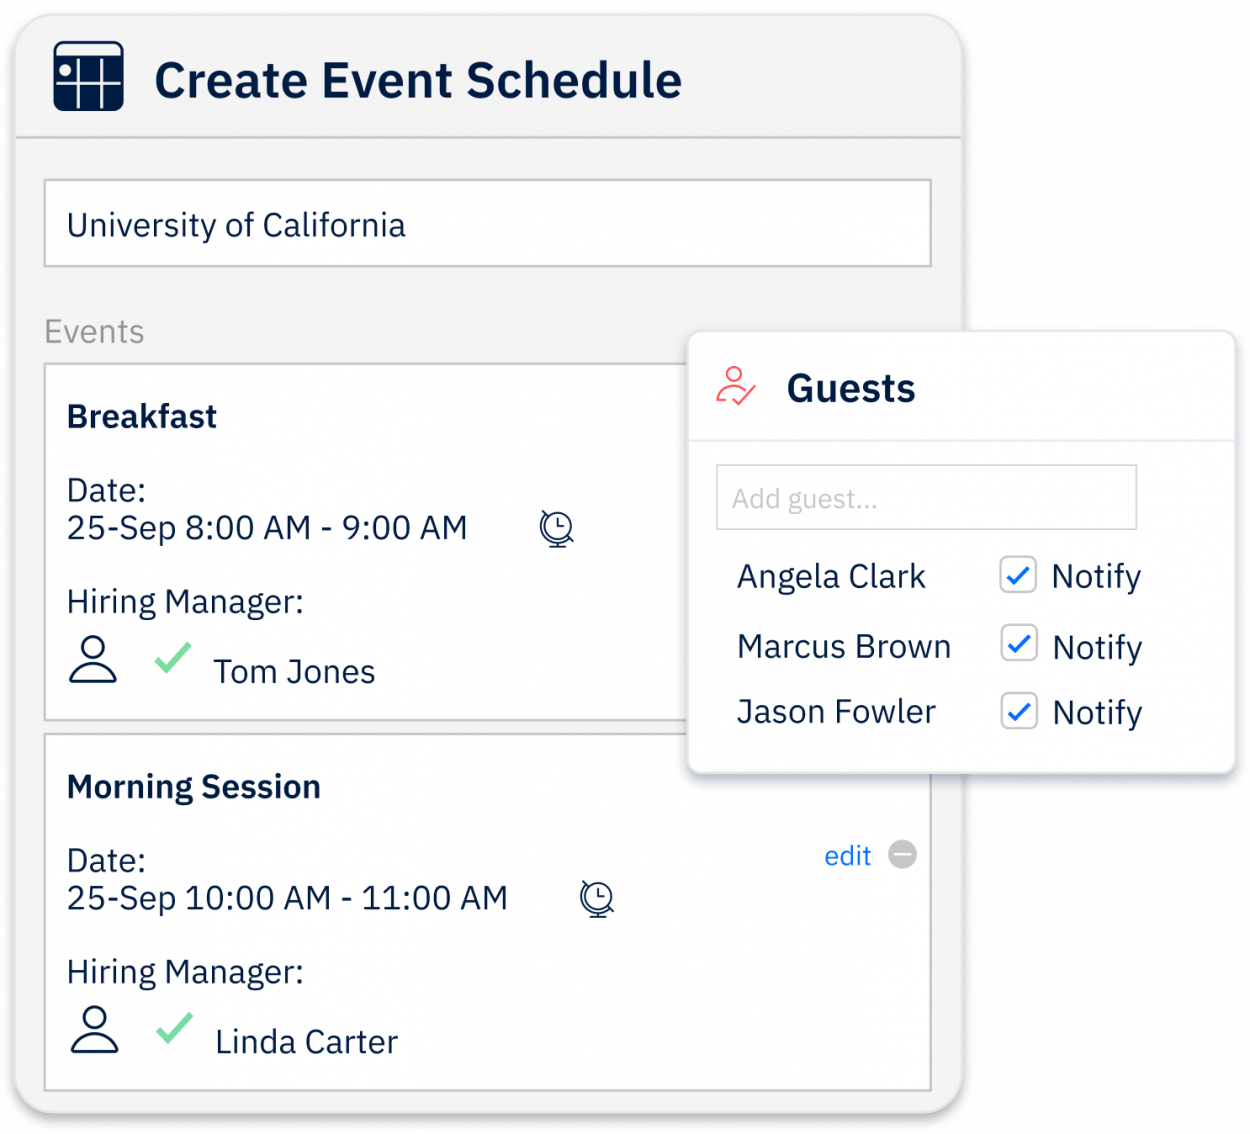Click the person icon next to Linda Carter
Viewport: 1250px width, 1134px height.
click(92, 1029)
